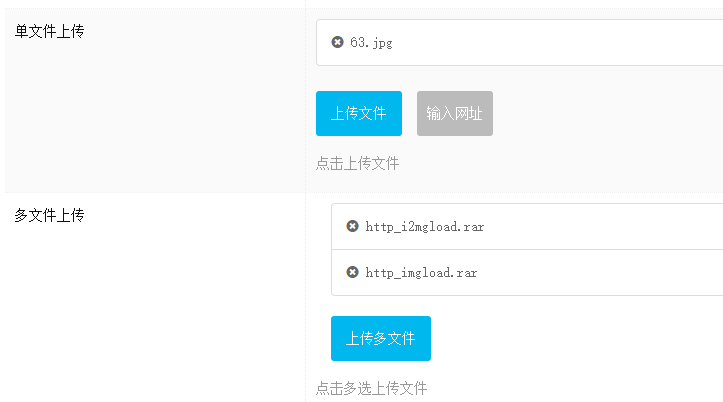Viewport: 723px width, 402px height.
Task: Click the 多文件上传 field label
Action: (x=49, y=215)
